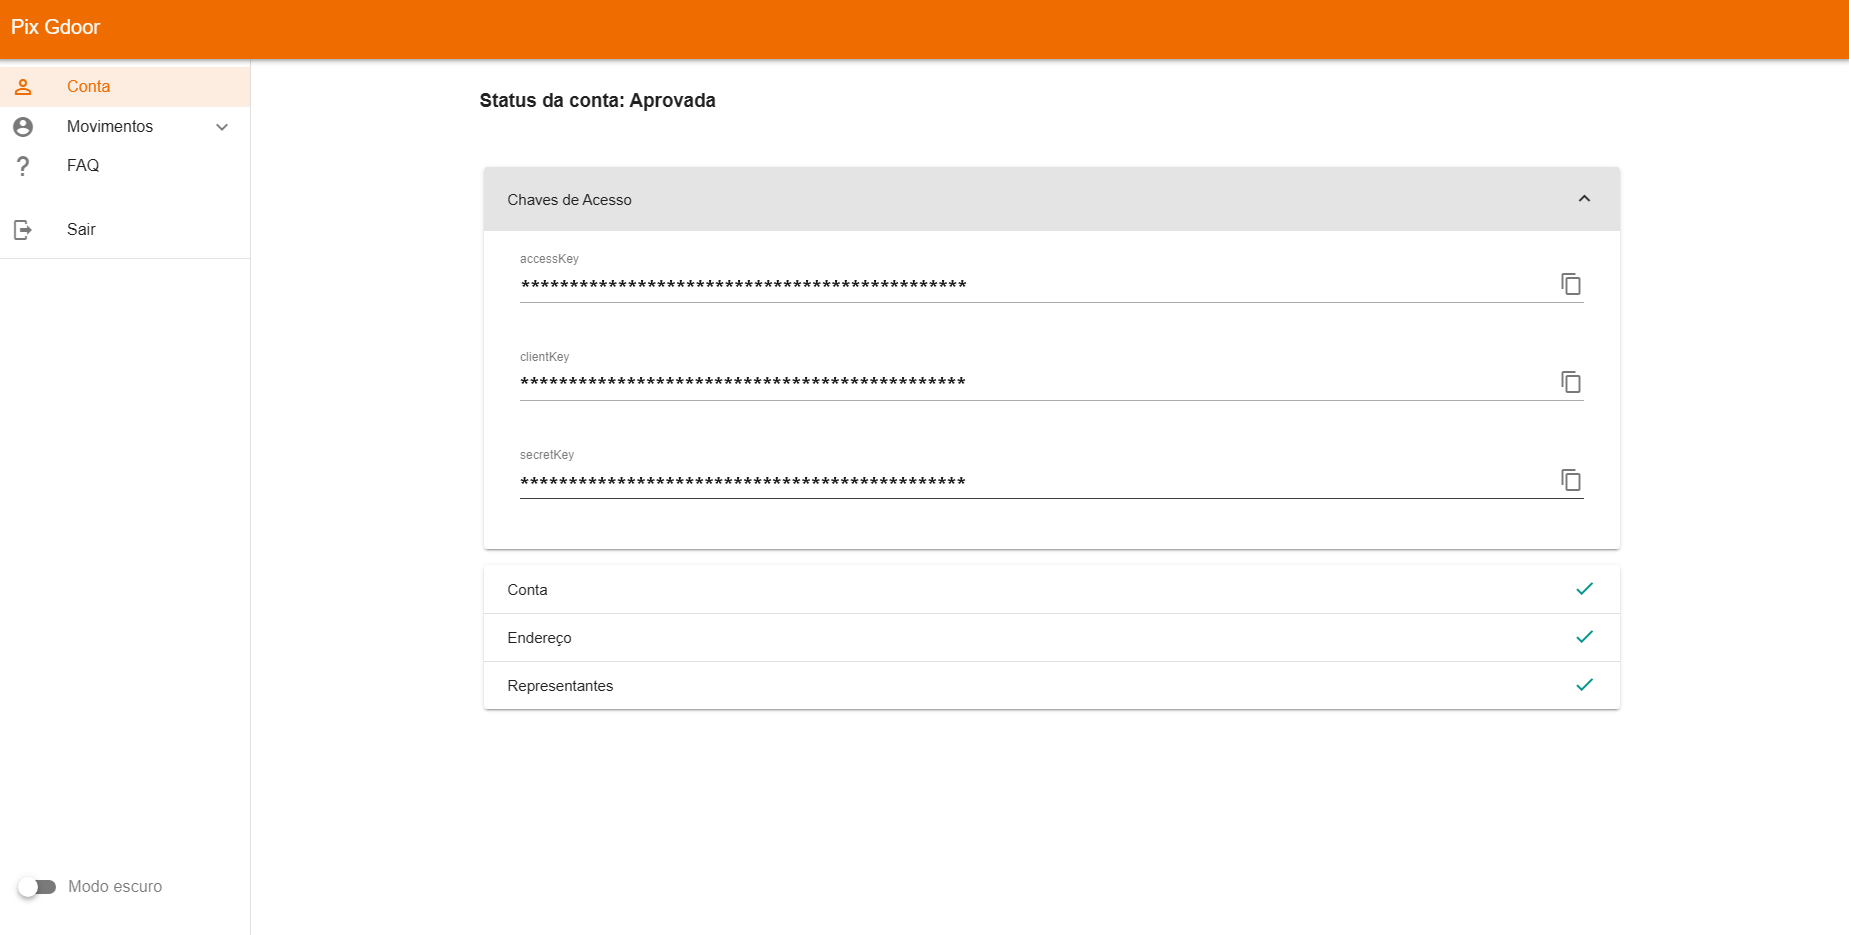Viewport: 1849px width, 935px height.
Task: Expand the Representantes section panel
Action: pyautogui.click(x=1051, y=686)
